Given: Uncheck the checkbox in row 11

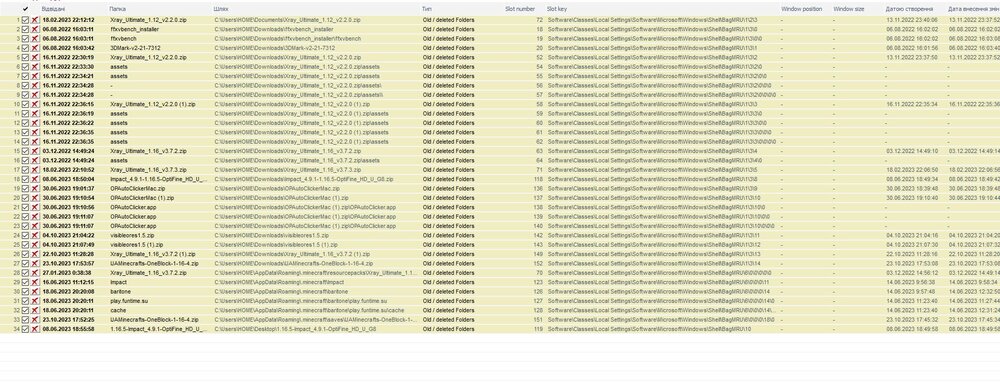Looking at the screenshot, I should click(26, 114).
